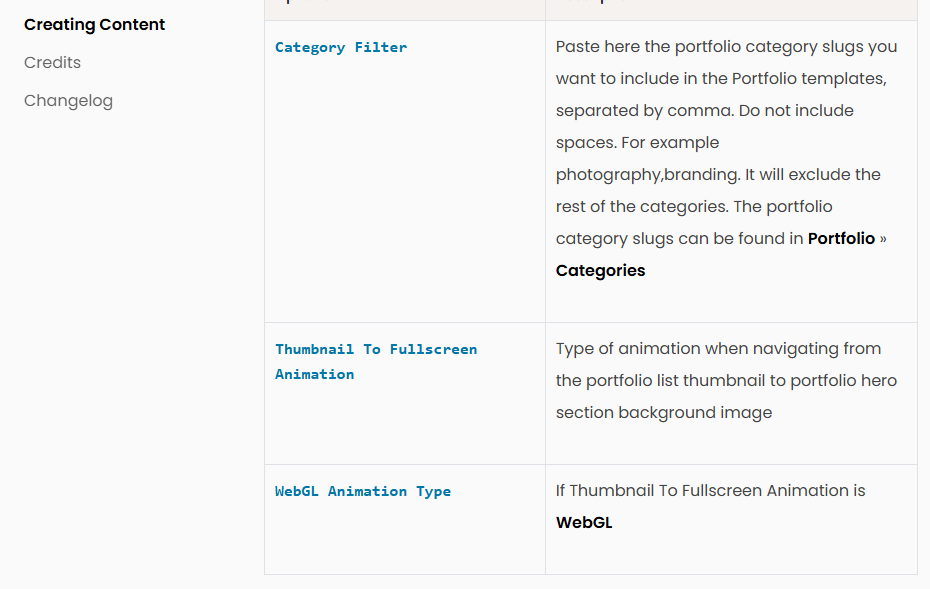Image resolution: width=930 pixels, height=589 pixels.
Task: Open the Creating Content sidebar link
Action: point(95,24)
